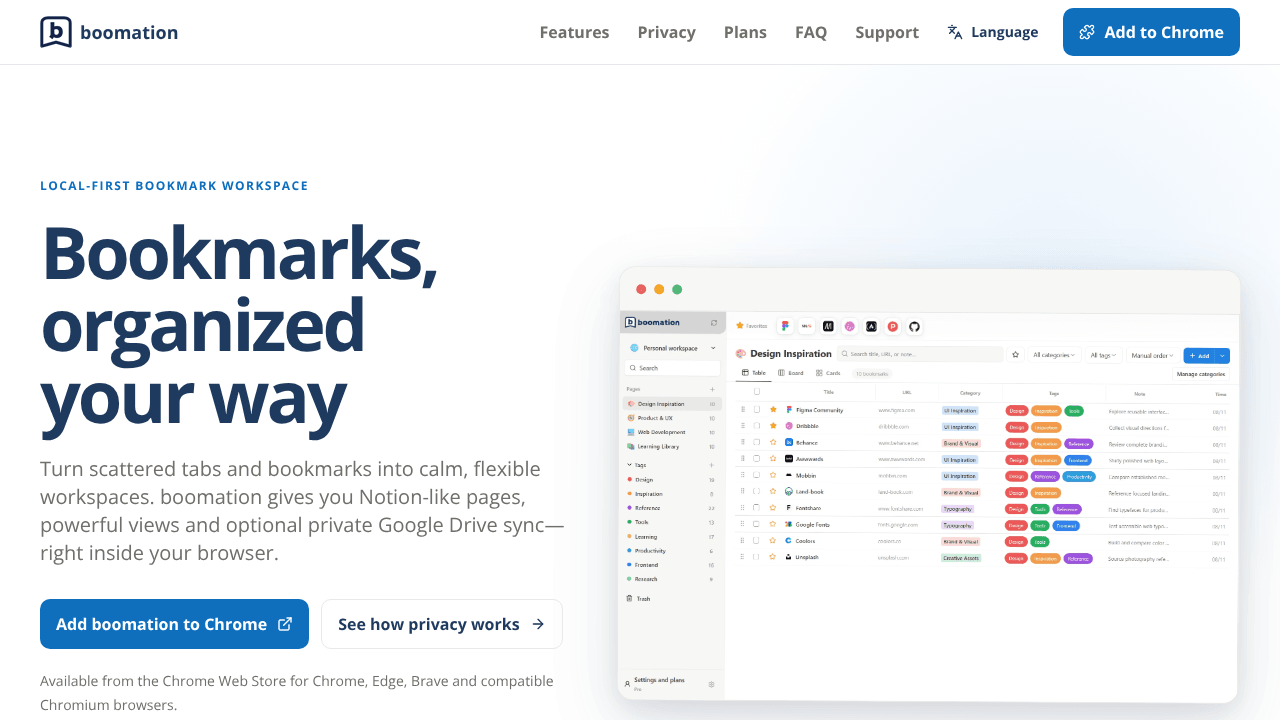Check the Unsplash row checkbox
Viewport: 1280px width, 720px height.
[x=757, y=557]
